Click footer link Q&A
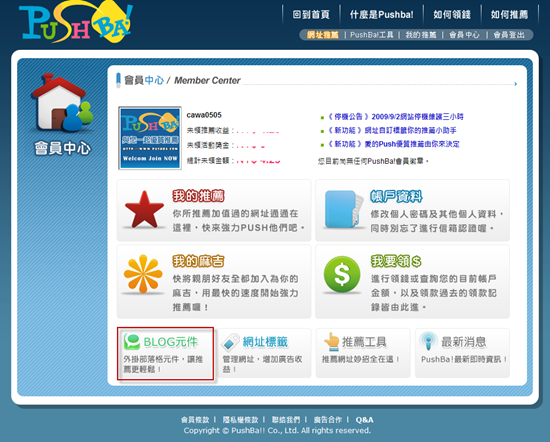This screenshot has height=442, width=550. [364, 420]
